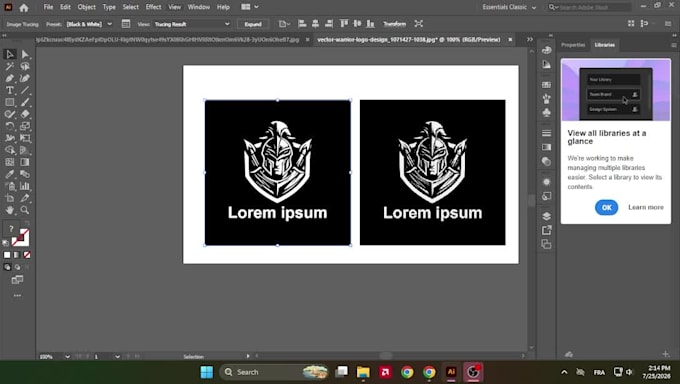Select the Shaper tool
Screen dimensions: 680x384
10,114
